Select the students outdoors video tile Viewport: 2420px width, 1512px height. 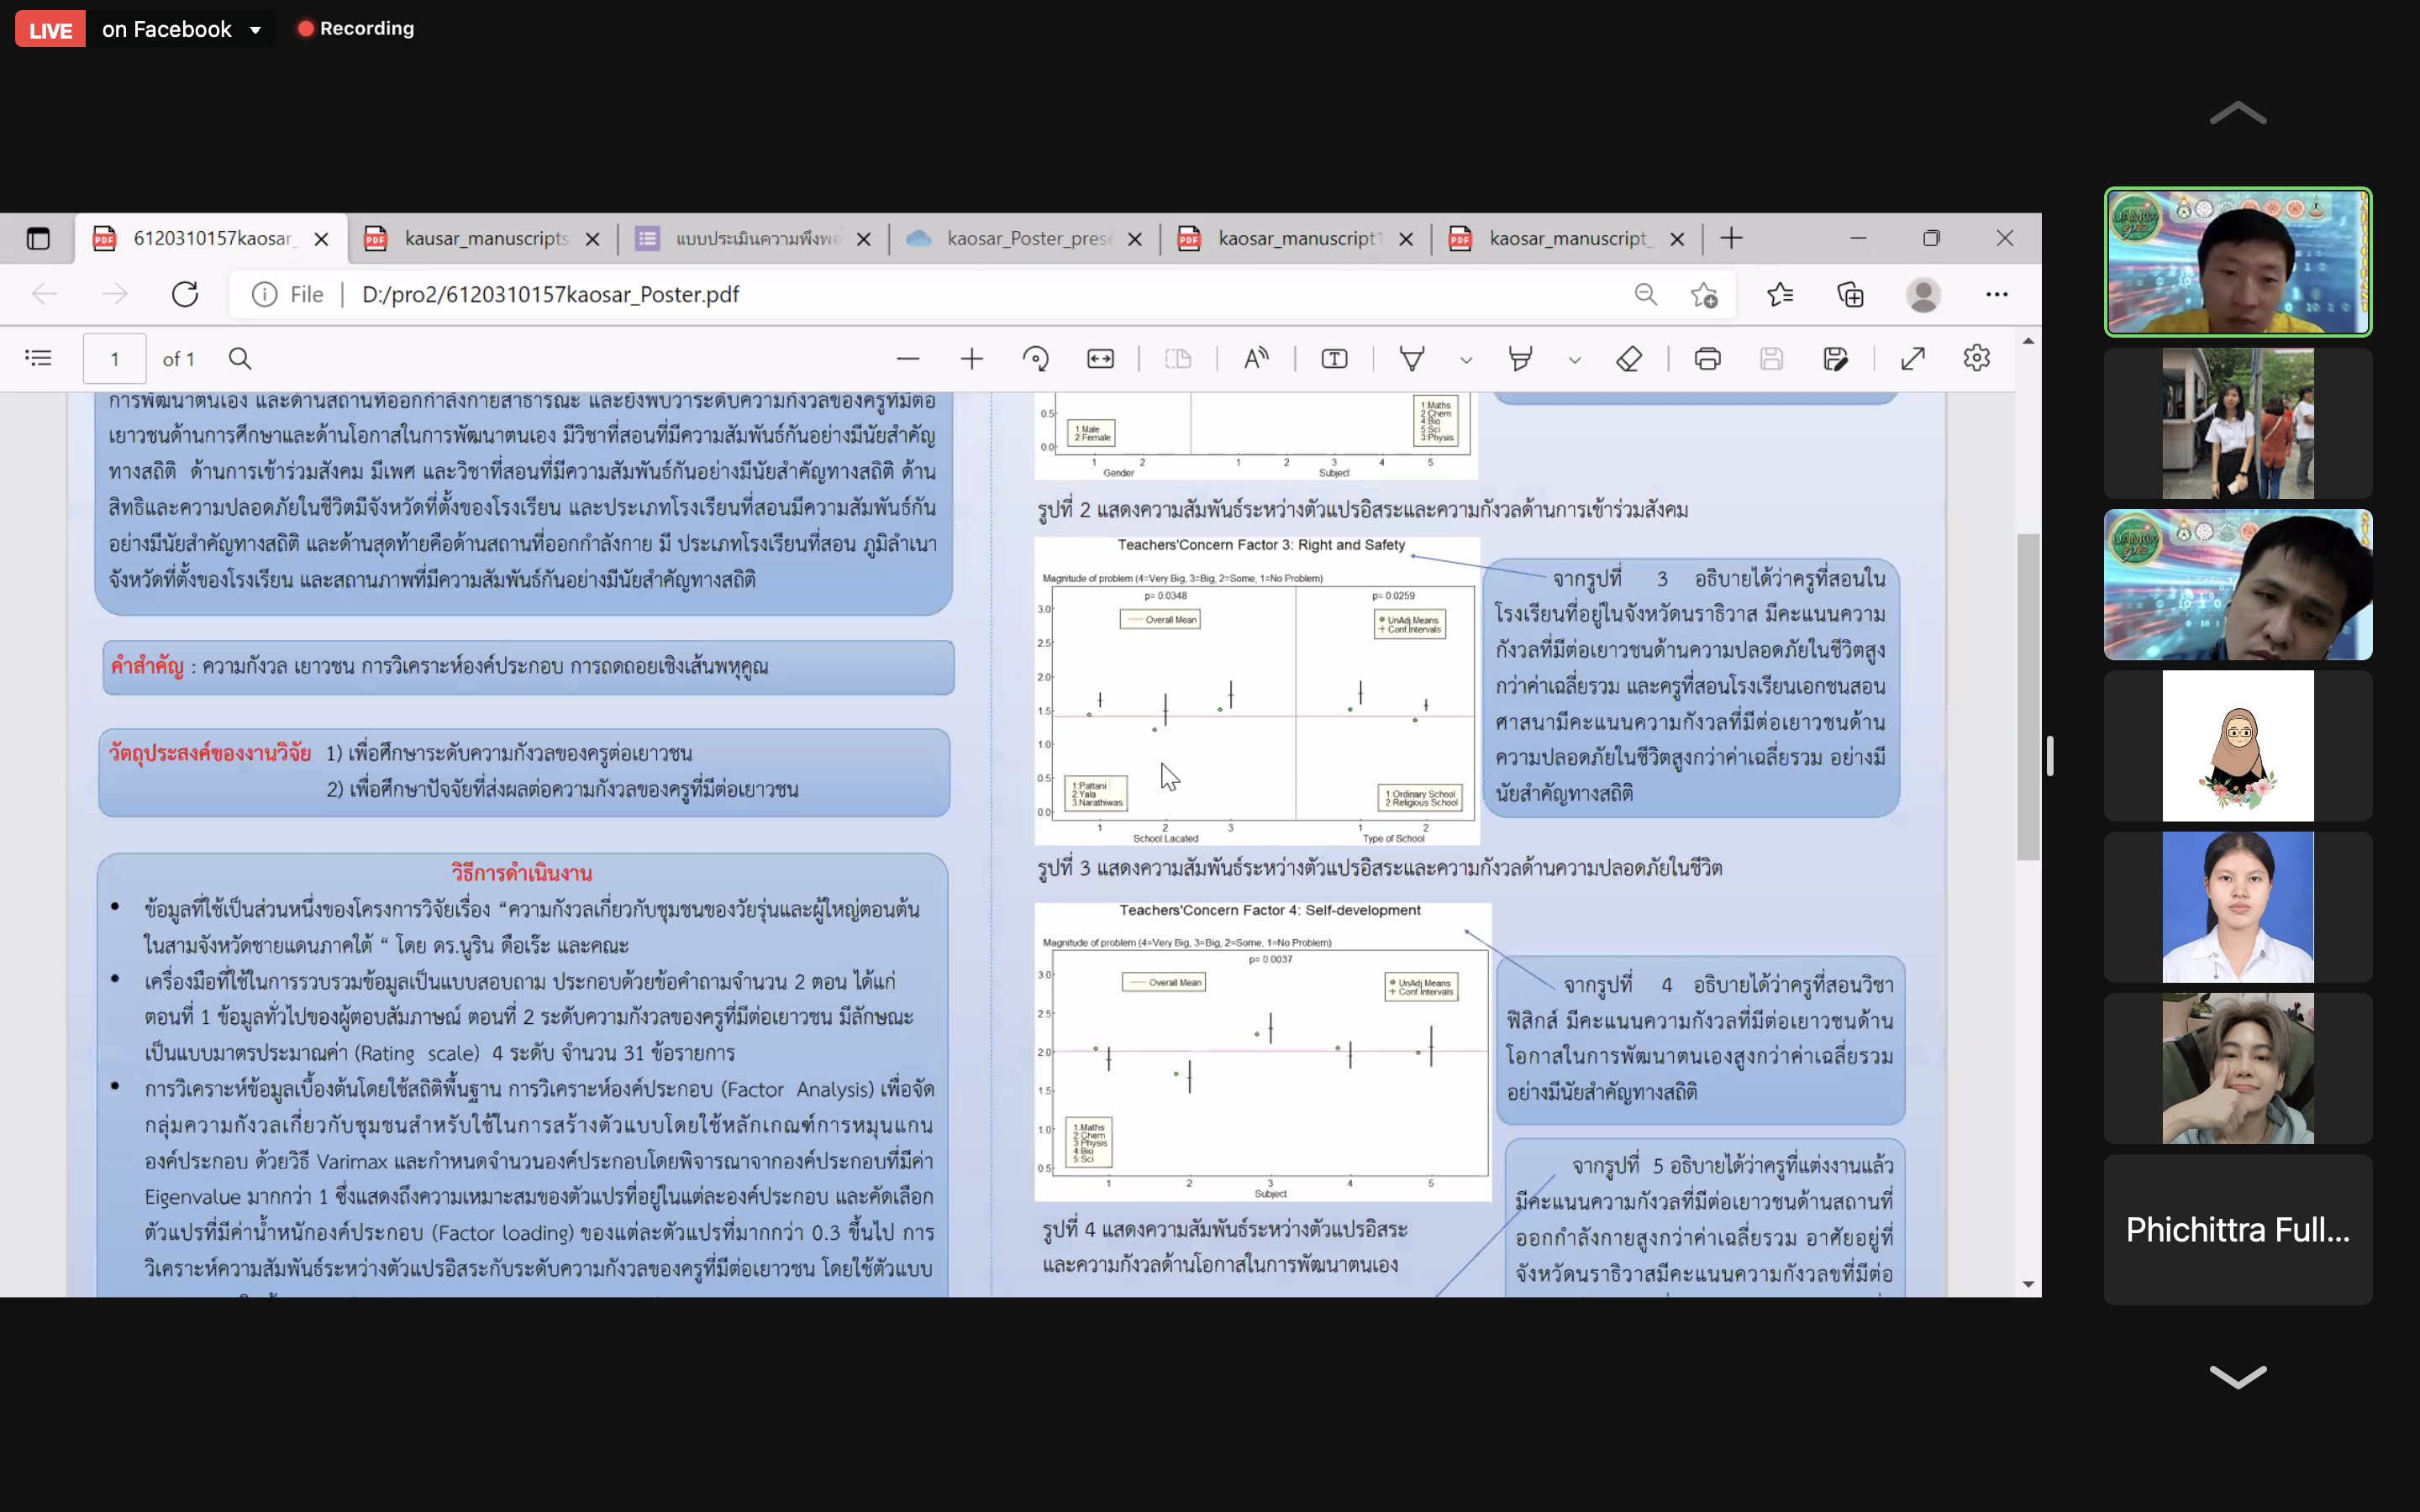2237,423
